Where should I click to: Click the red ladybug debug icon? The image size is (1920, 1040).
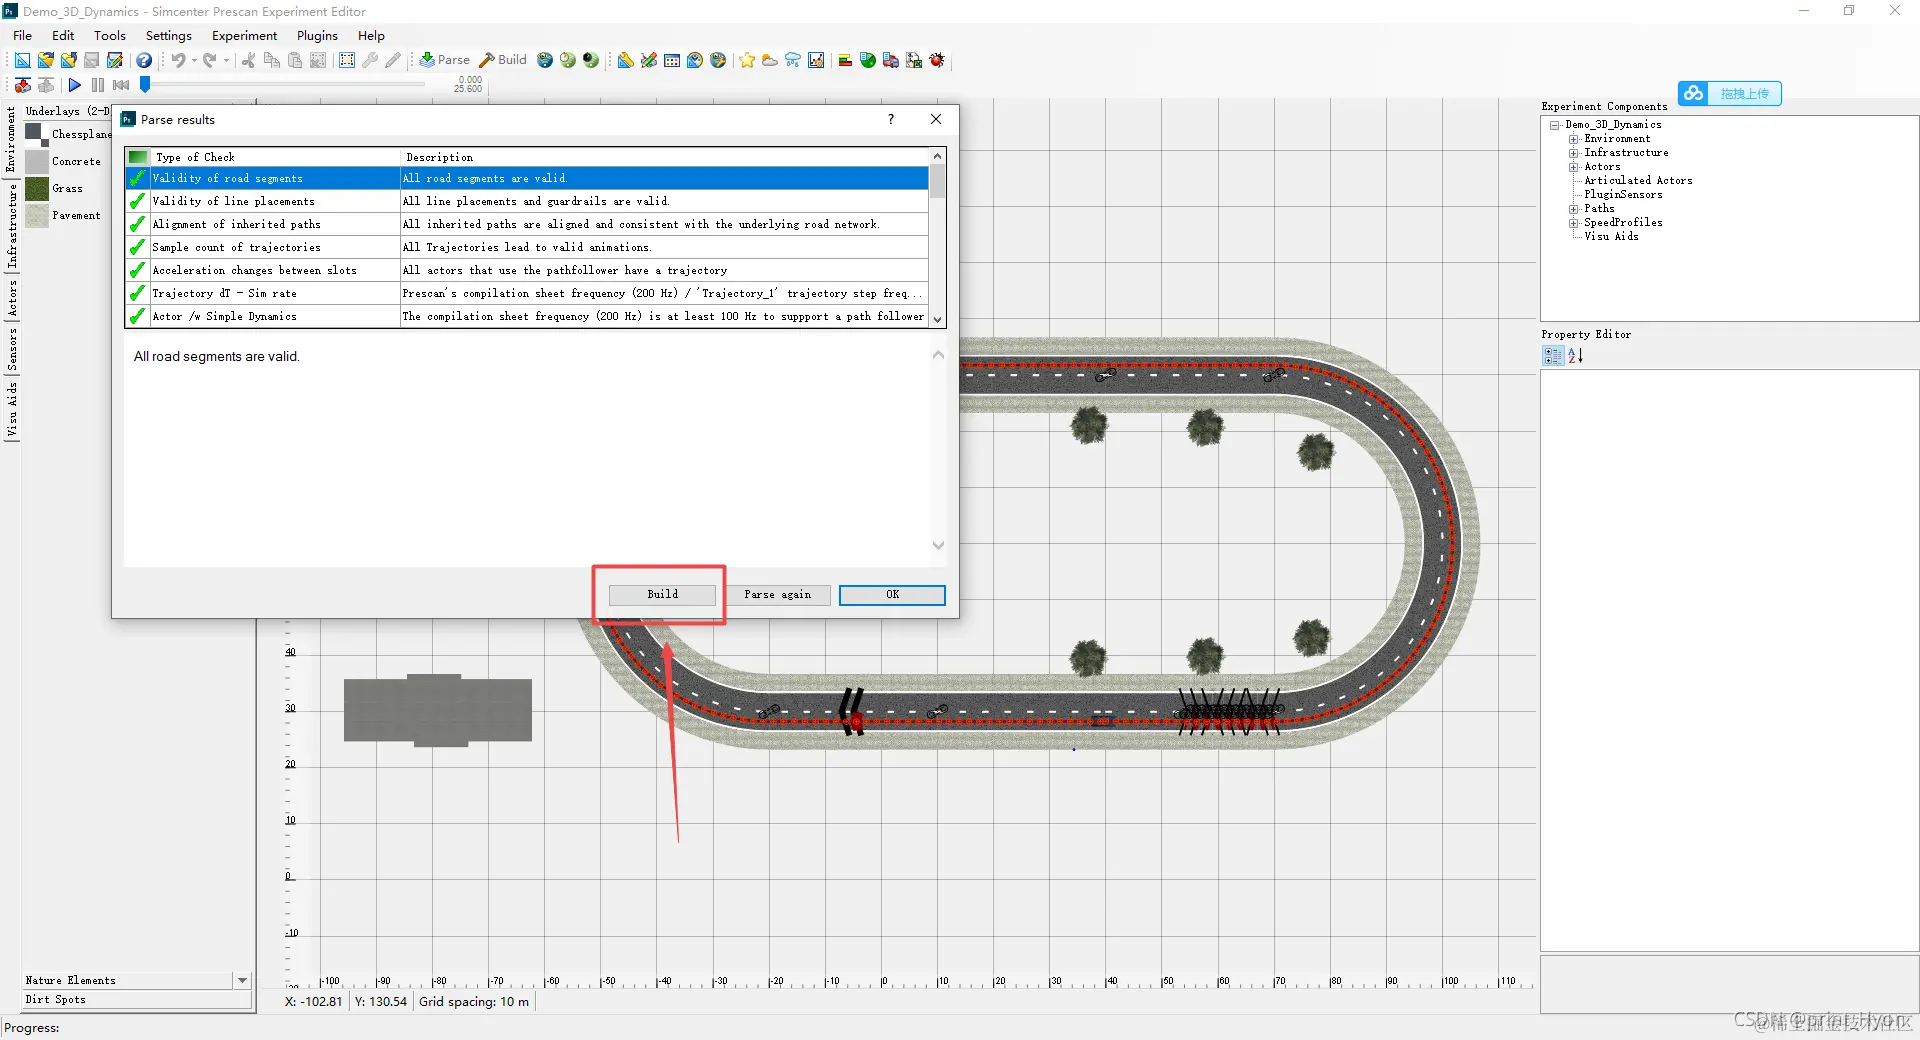pos(937,60)
